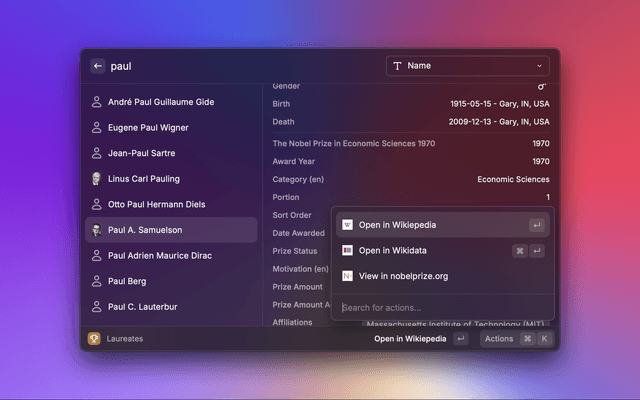This screenshot has height=400, width=640.
Task: Click the Laureates trophy icon
Action: click(x=94, y=339)
